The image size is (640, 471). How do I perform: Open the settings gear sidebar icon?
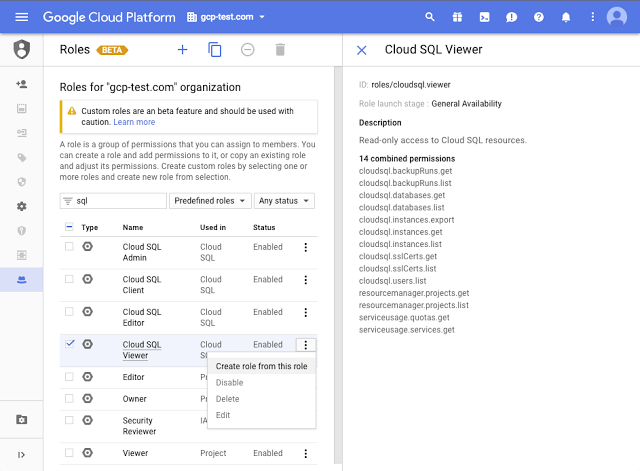[x=22, y=206]
